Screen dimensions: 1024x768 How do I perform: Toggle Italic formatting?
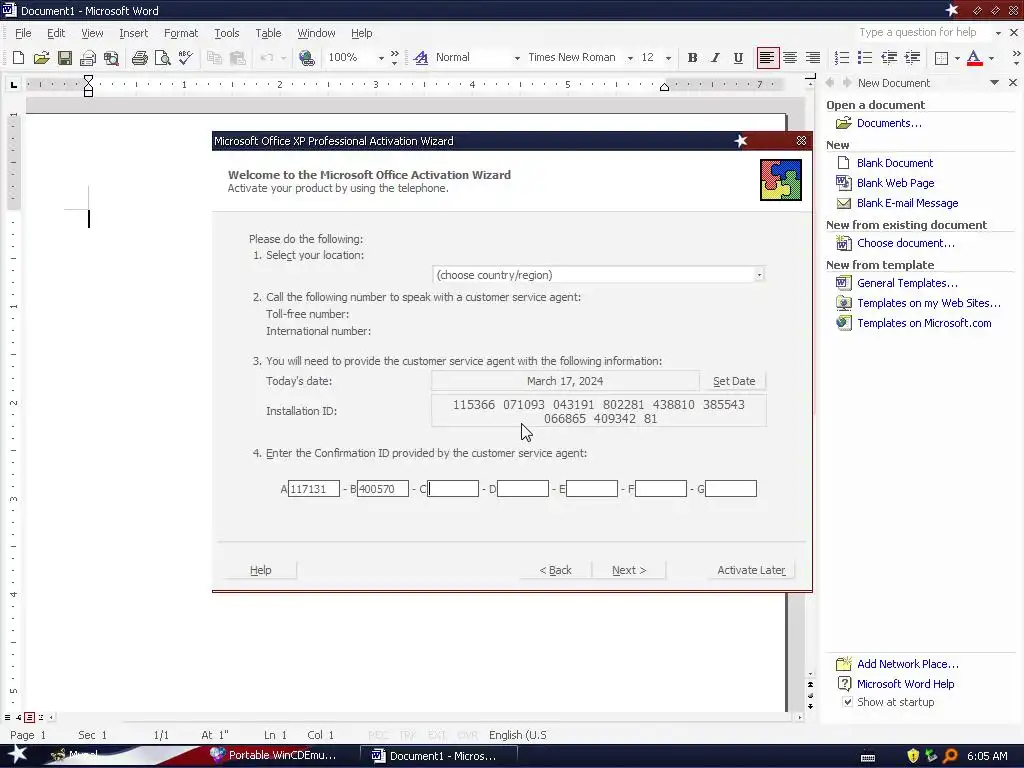715,58
